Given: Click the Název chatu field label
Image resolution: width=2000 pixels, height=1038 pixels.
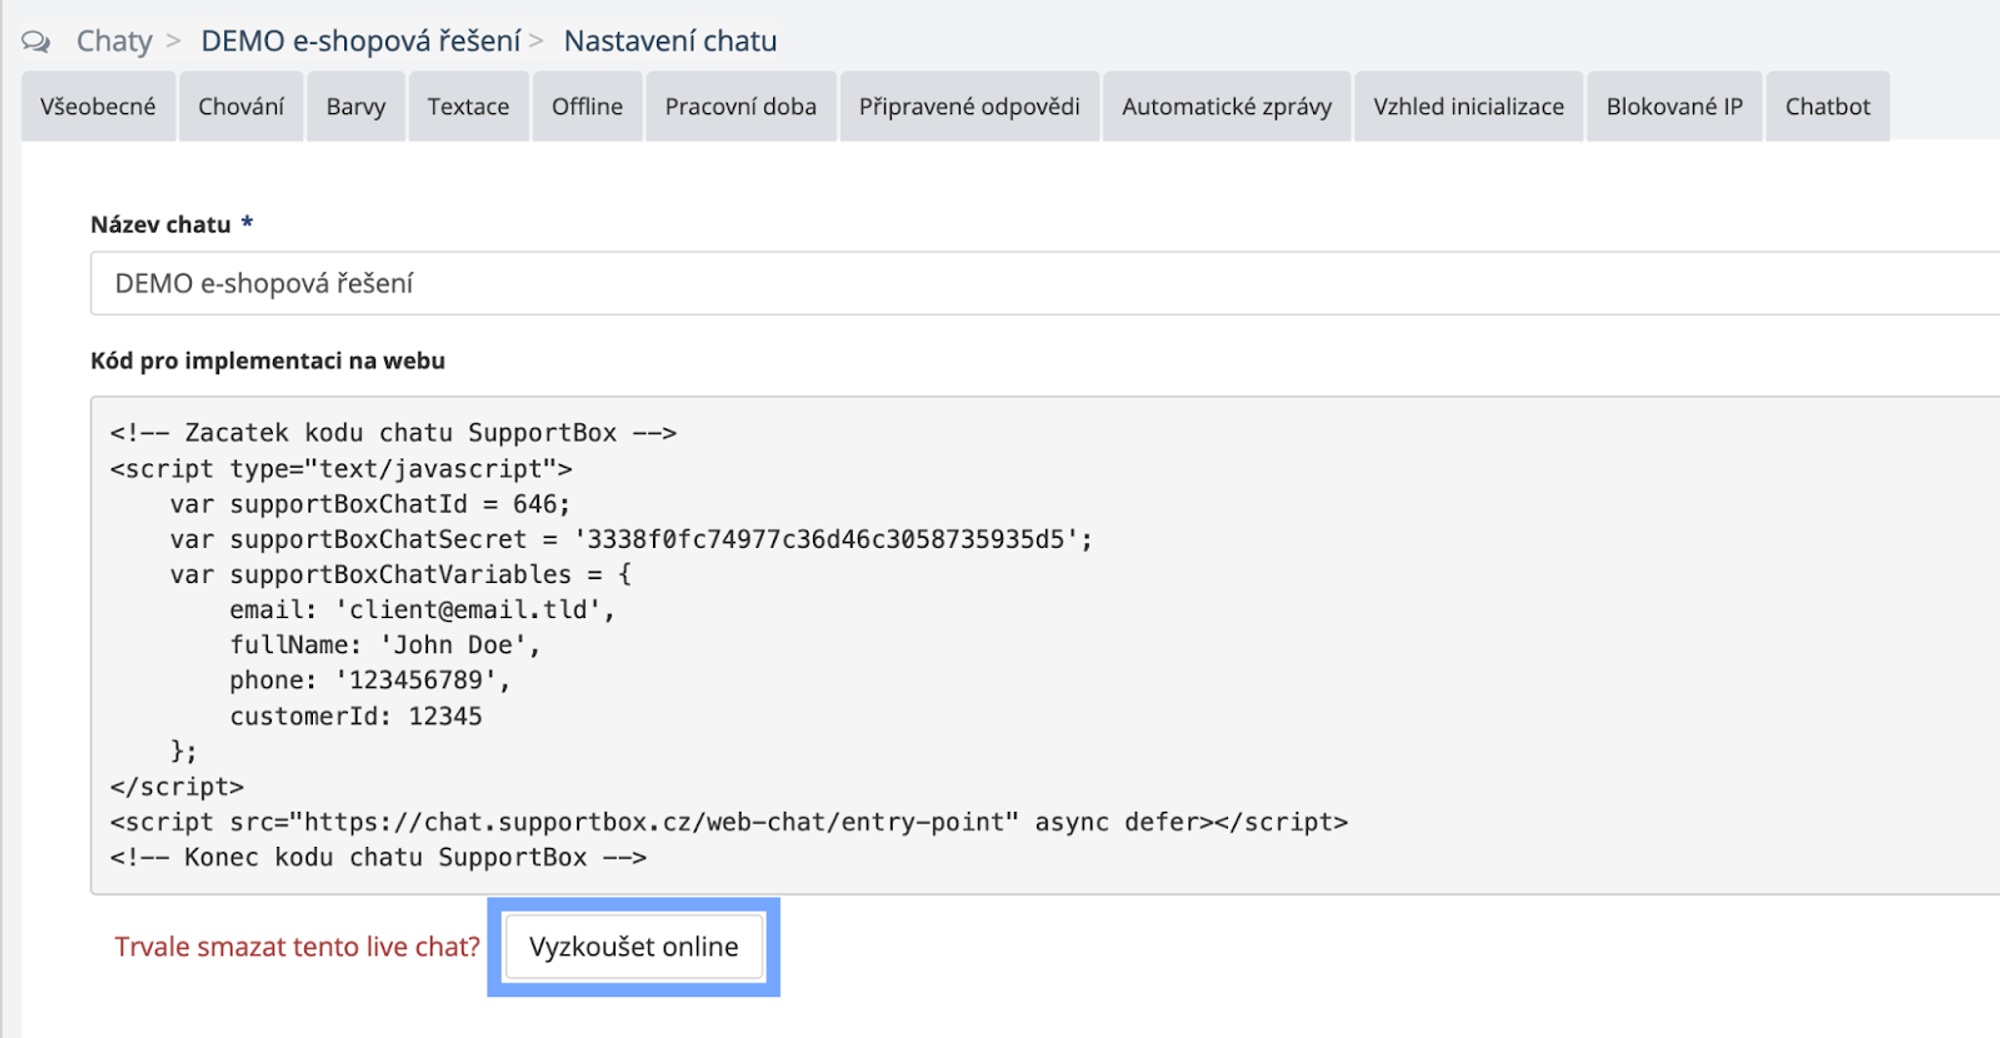Looking at the screenshot, I should click(161, 224).
